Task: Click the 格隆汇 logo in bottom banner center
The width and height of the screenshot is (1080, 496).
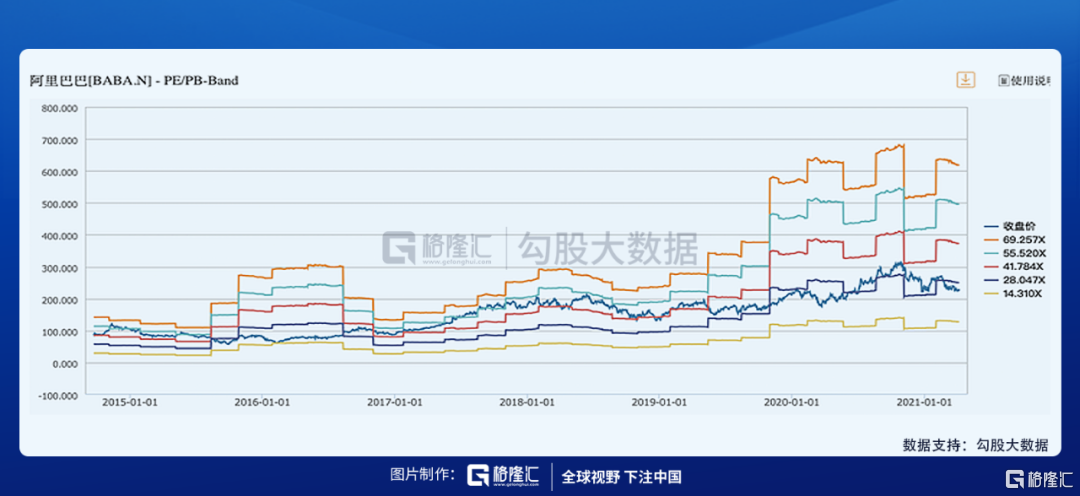Action: point(504,476)
